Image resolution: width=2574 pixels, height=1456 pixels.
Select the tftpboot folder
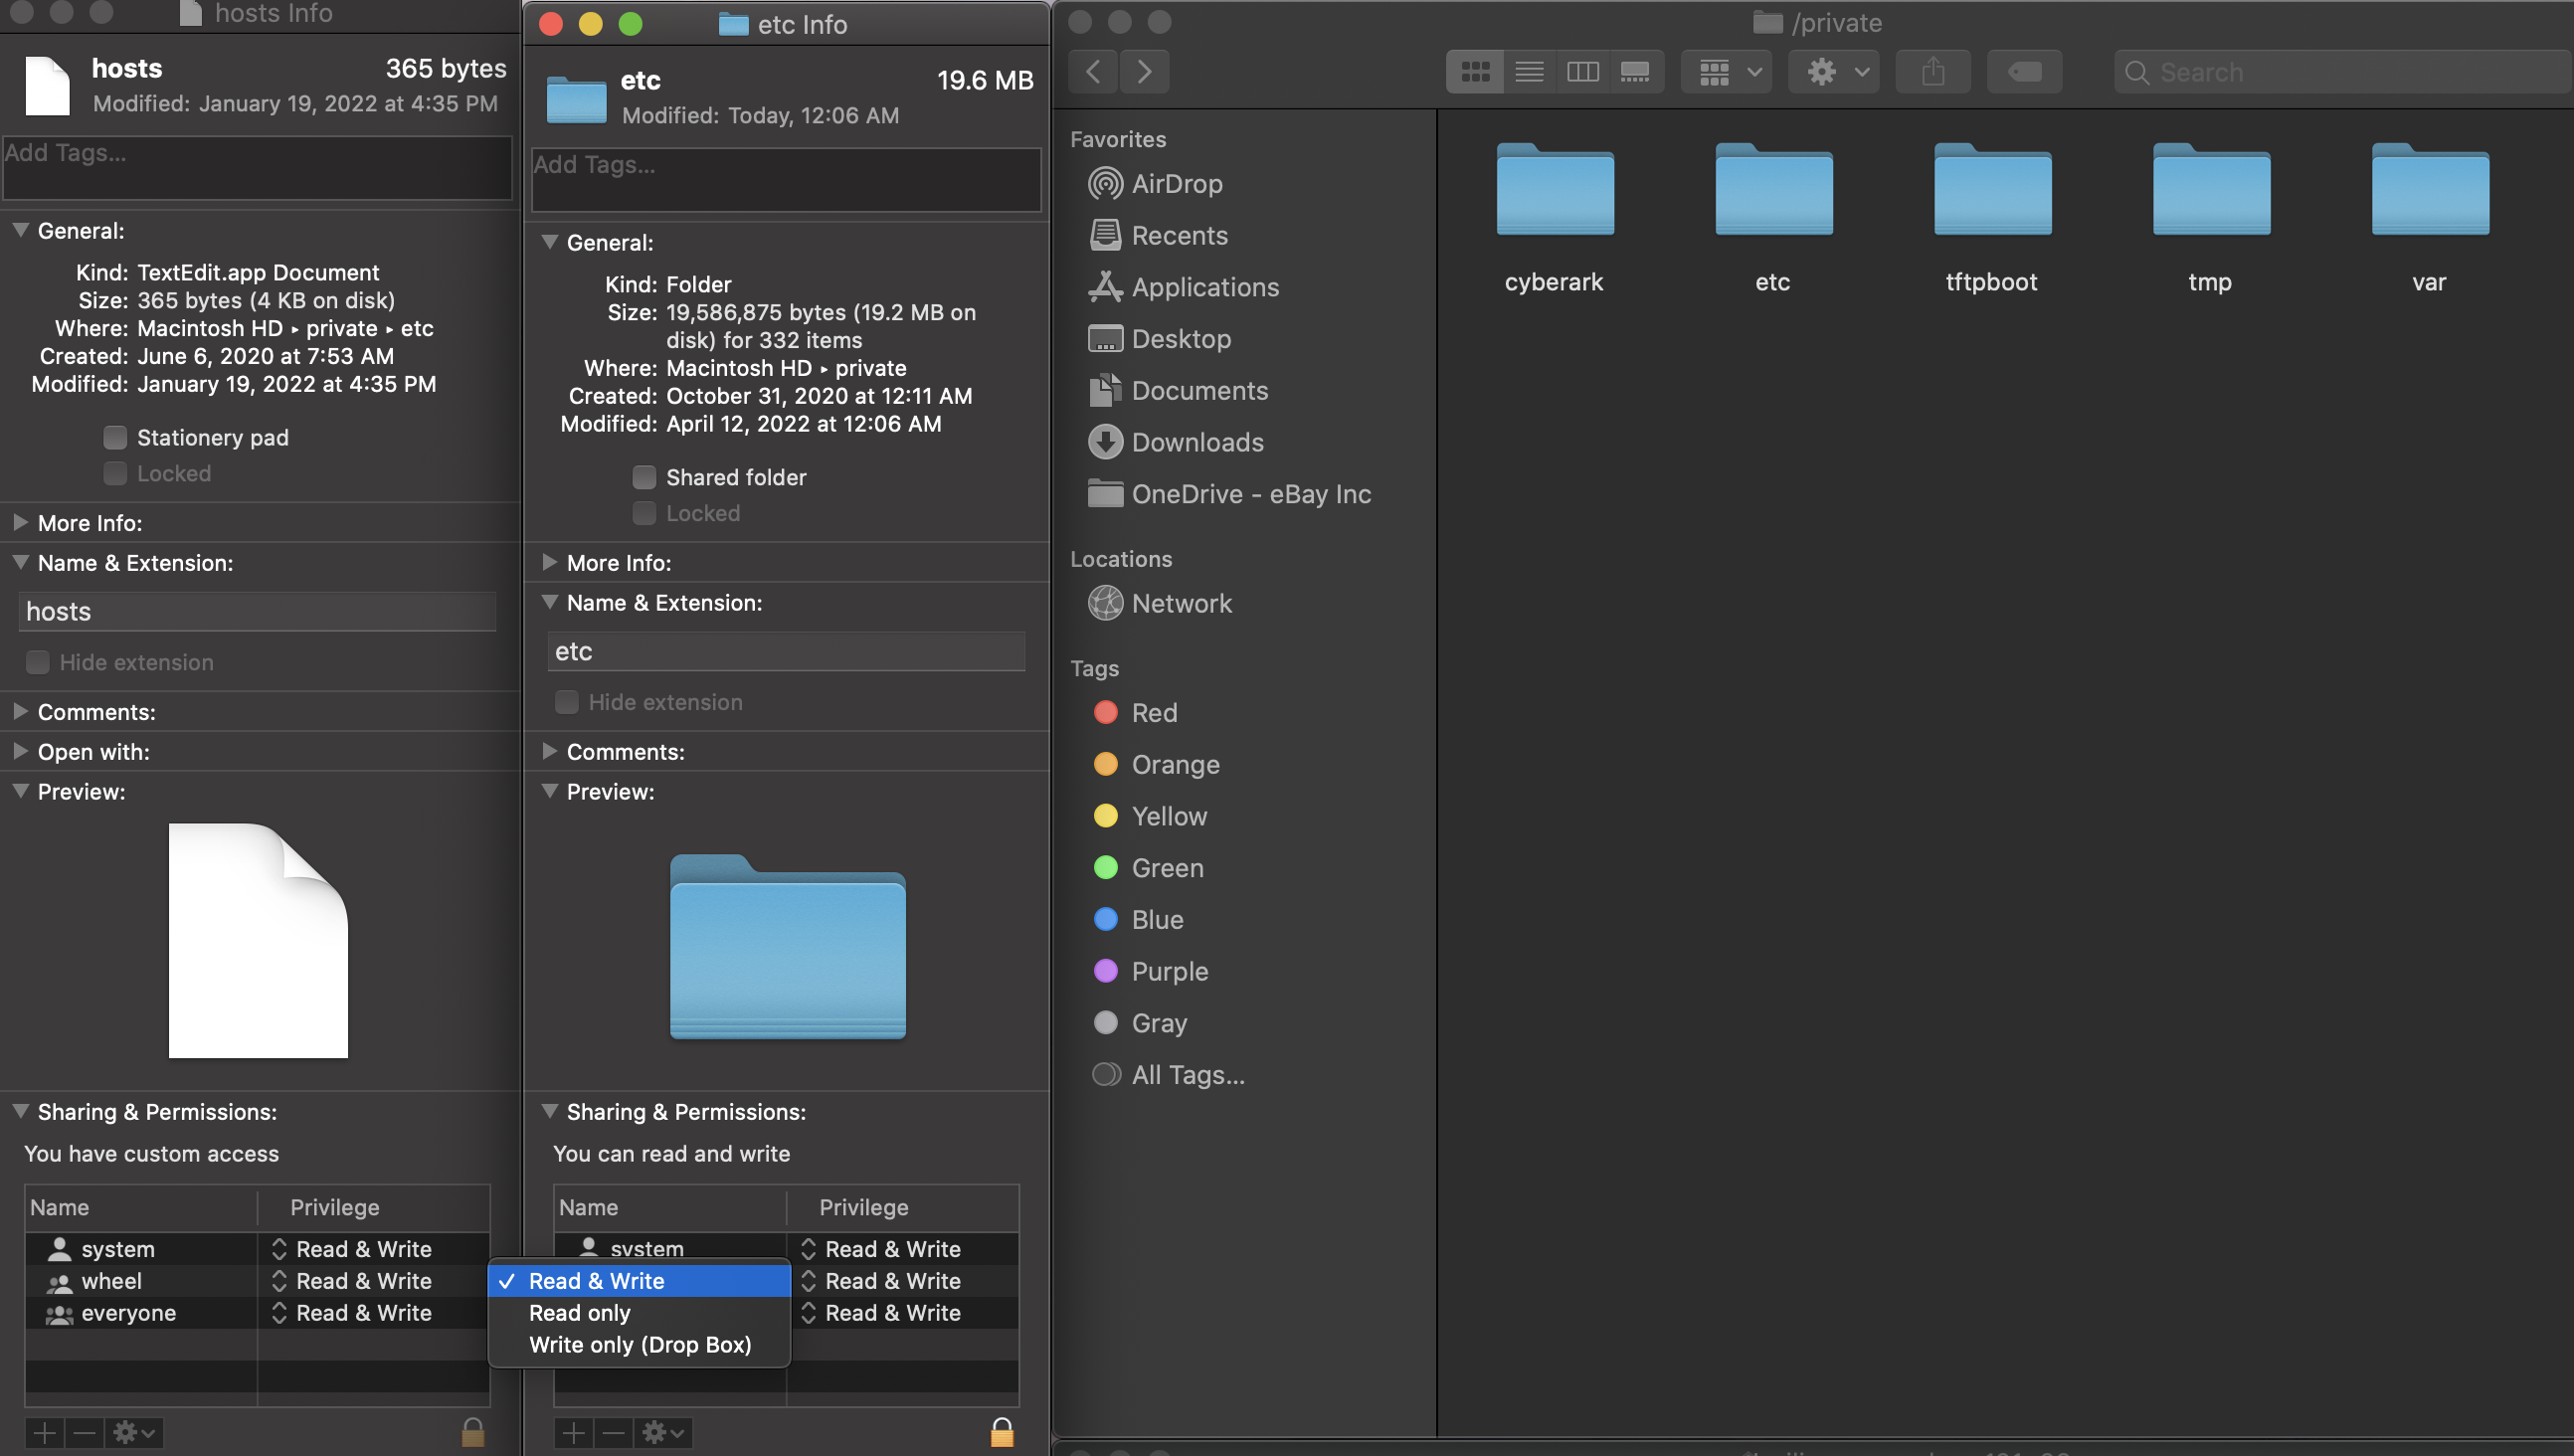click(x=1991, y=218)
